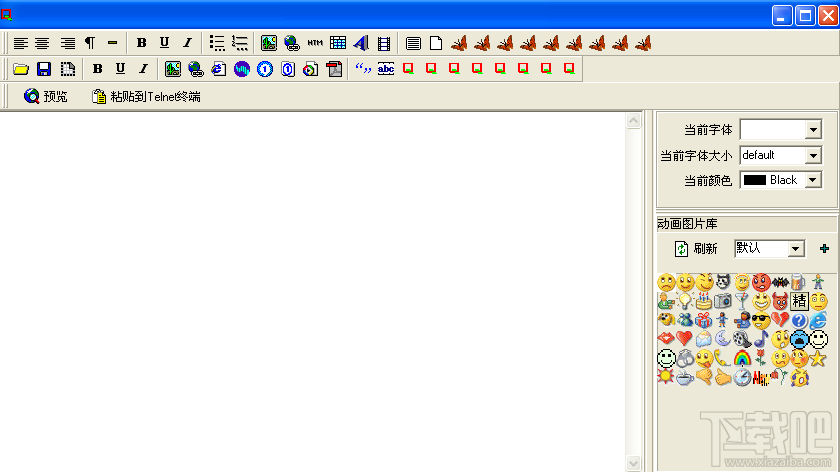Click 粘贴到Telnet终端 button

[x=146, y=96]
